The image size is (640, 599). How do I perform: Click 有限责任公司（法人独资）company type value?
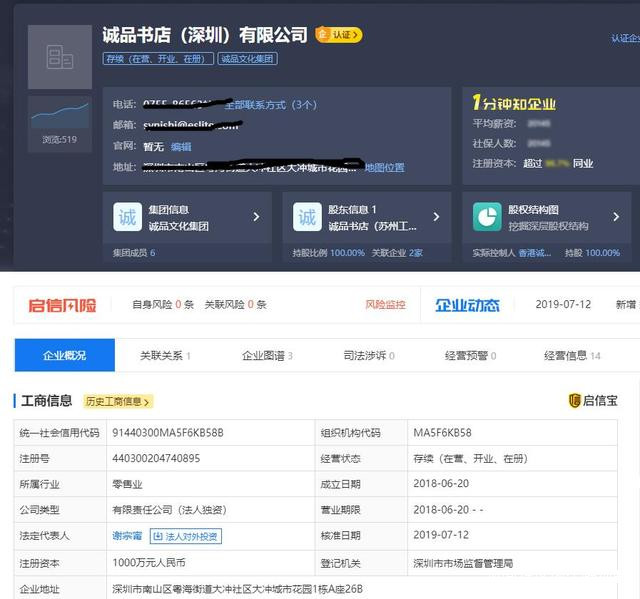[x=169, y=510]
